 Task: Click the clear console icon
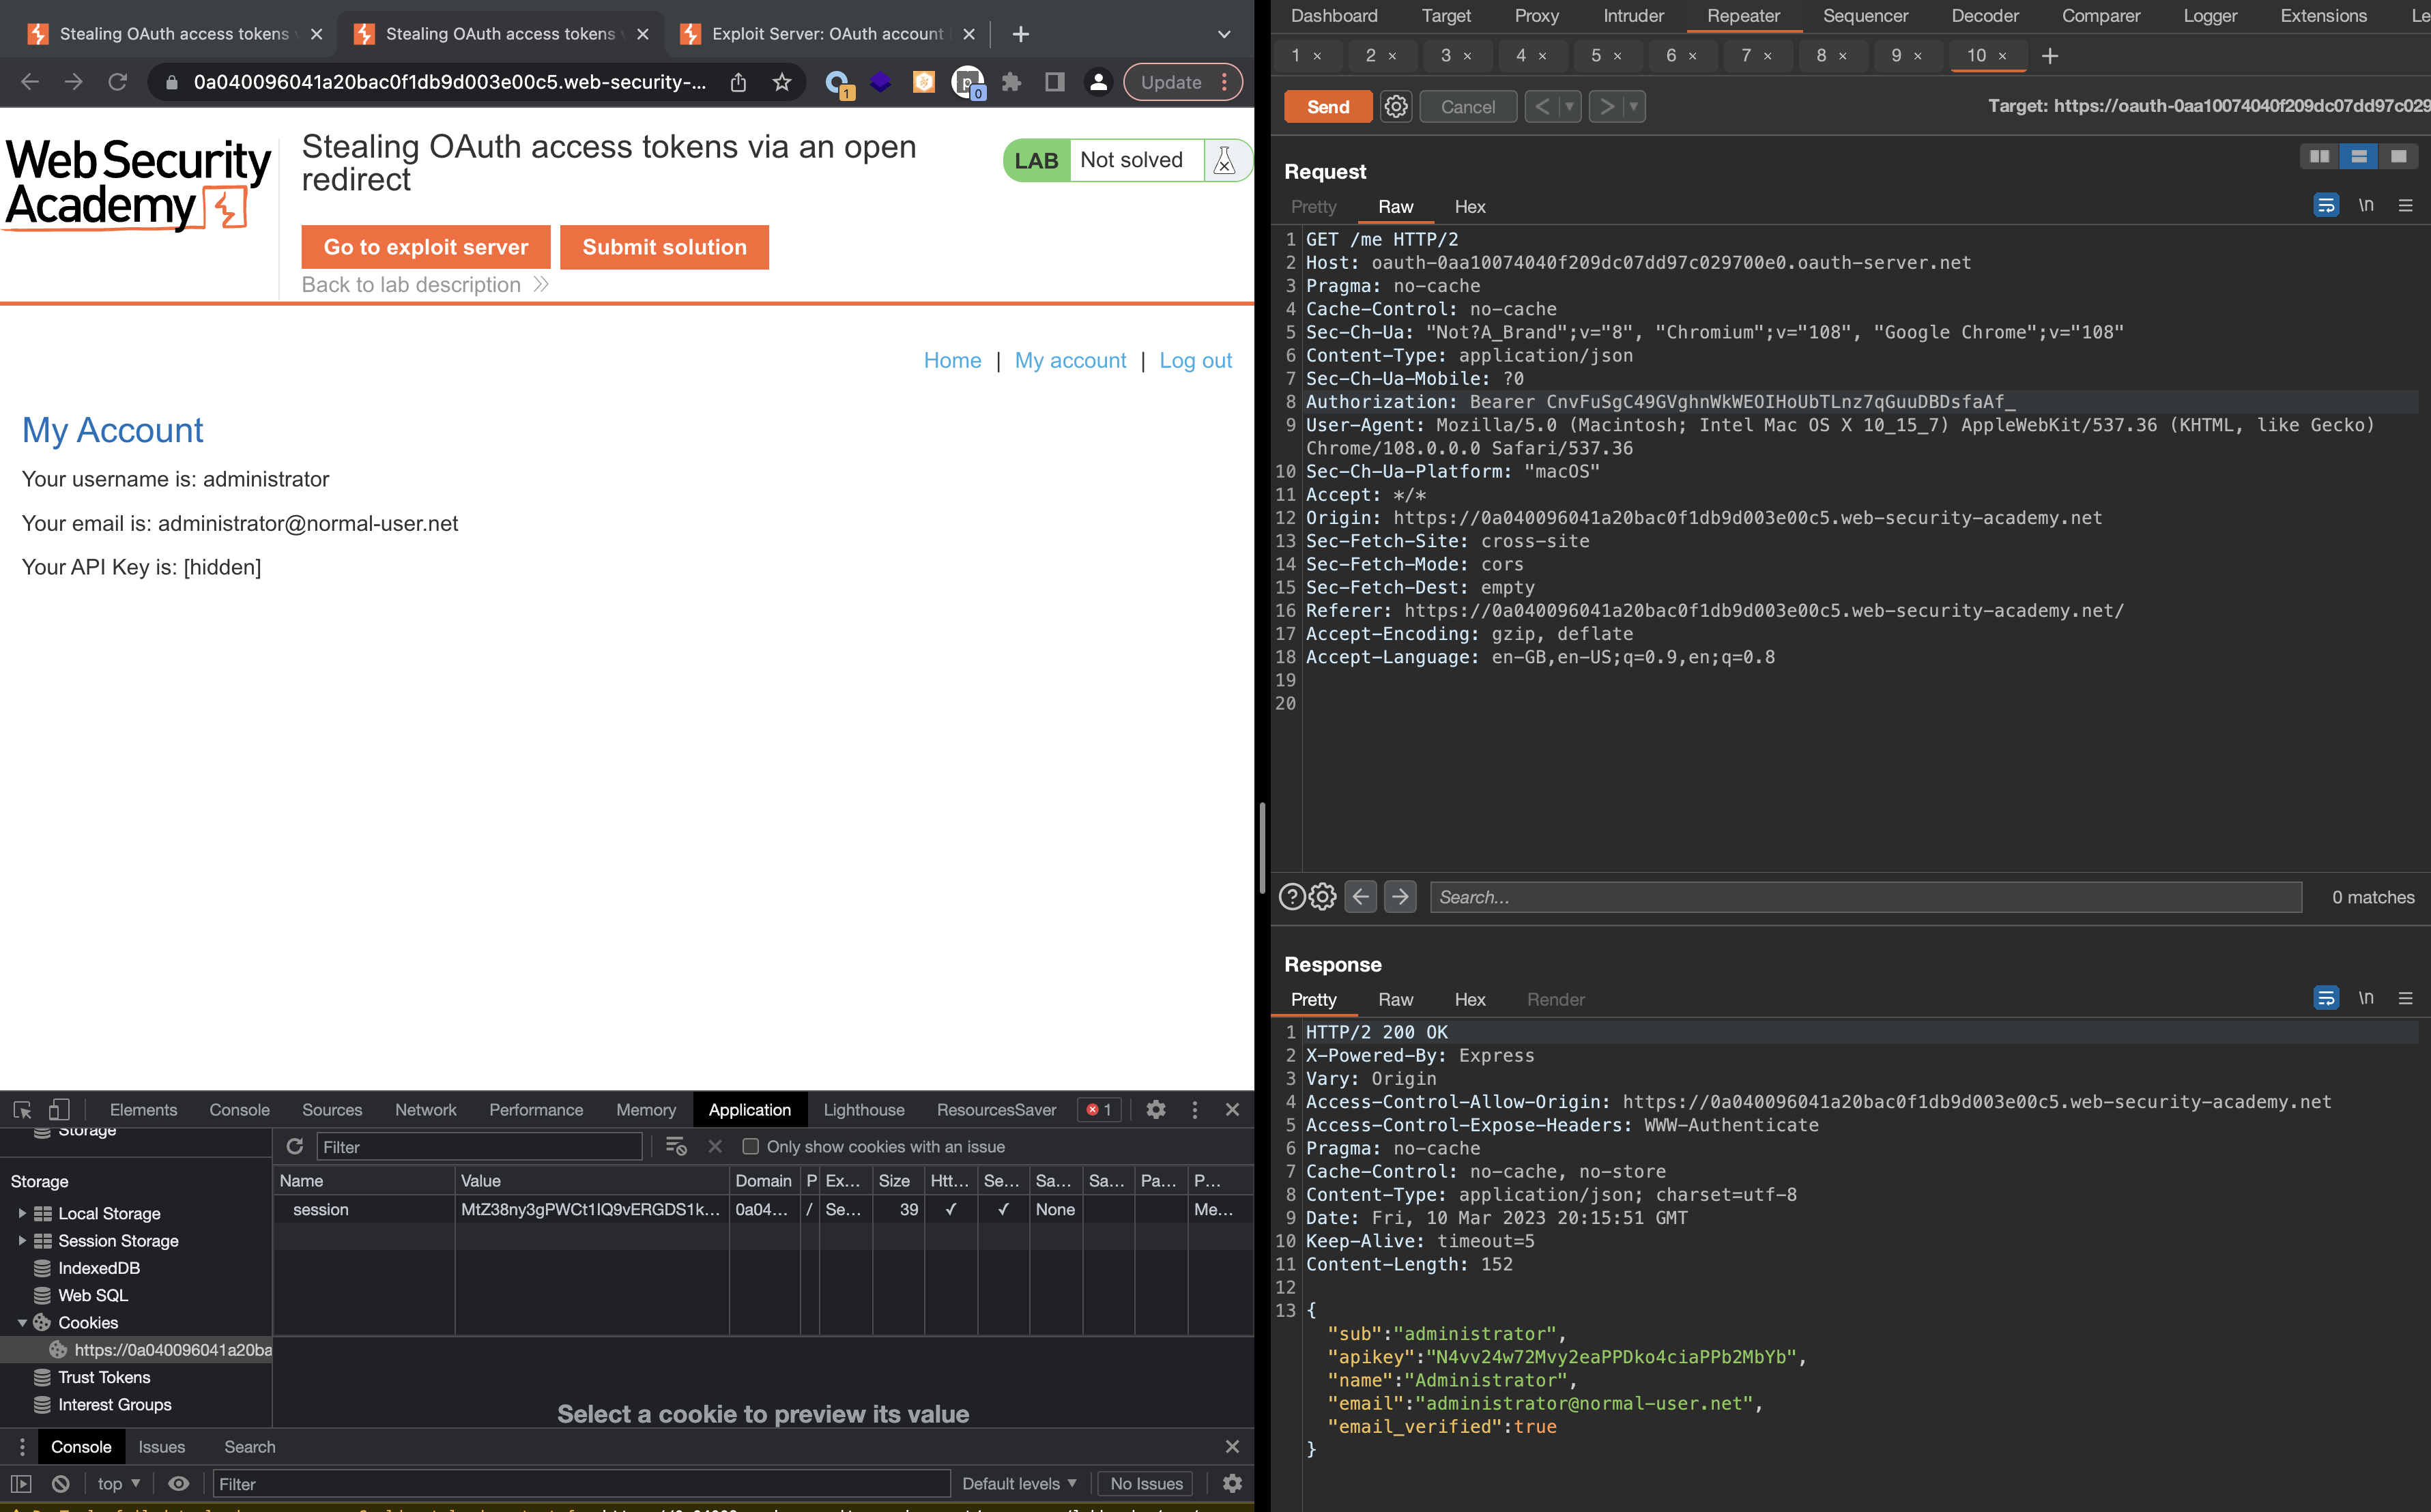[x=60, y=1483]
